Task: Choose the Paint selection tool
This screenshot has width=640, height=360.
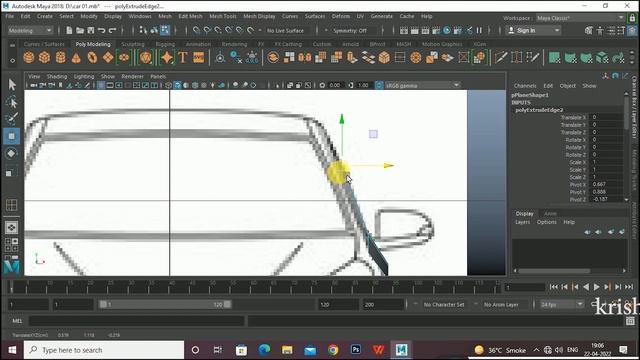Action: (x=11, y=119)
